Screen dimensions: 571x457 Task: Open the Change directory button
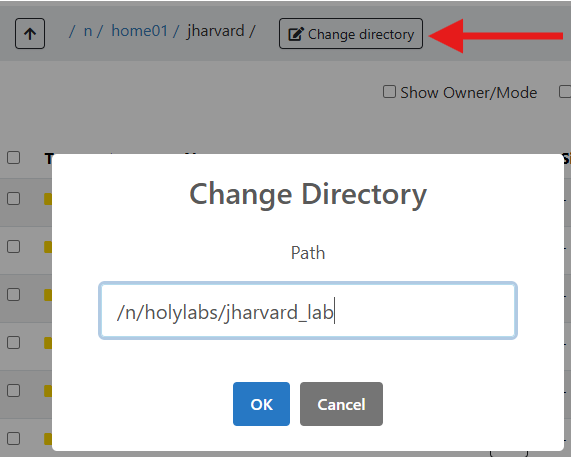point(351,34)
